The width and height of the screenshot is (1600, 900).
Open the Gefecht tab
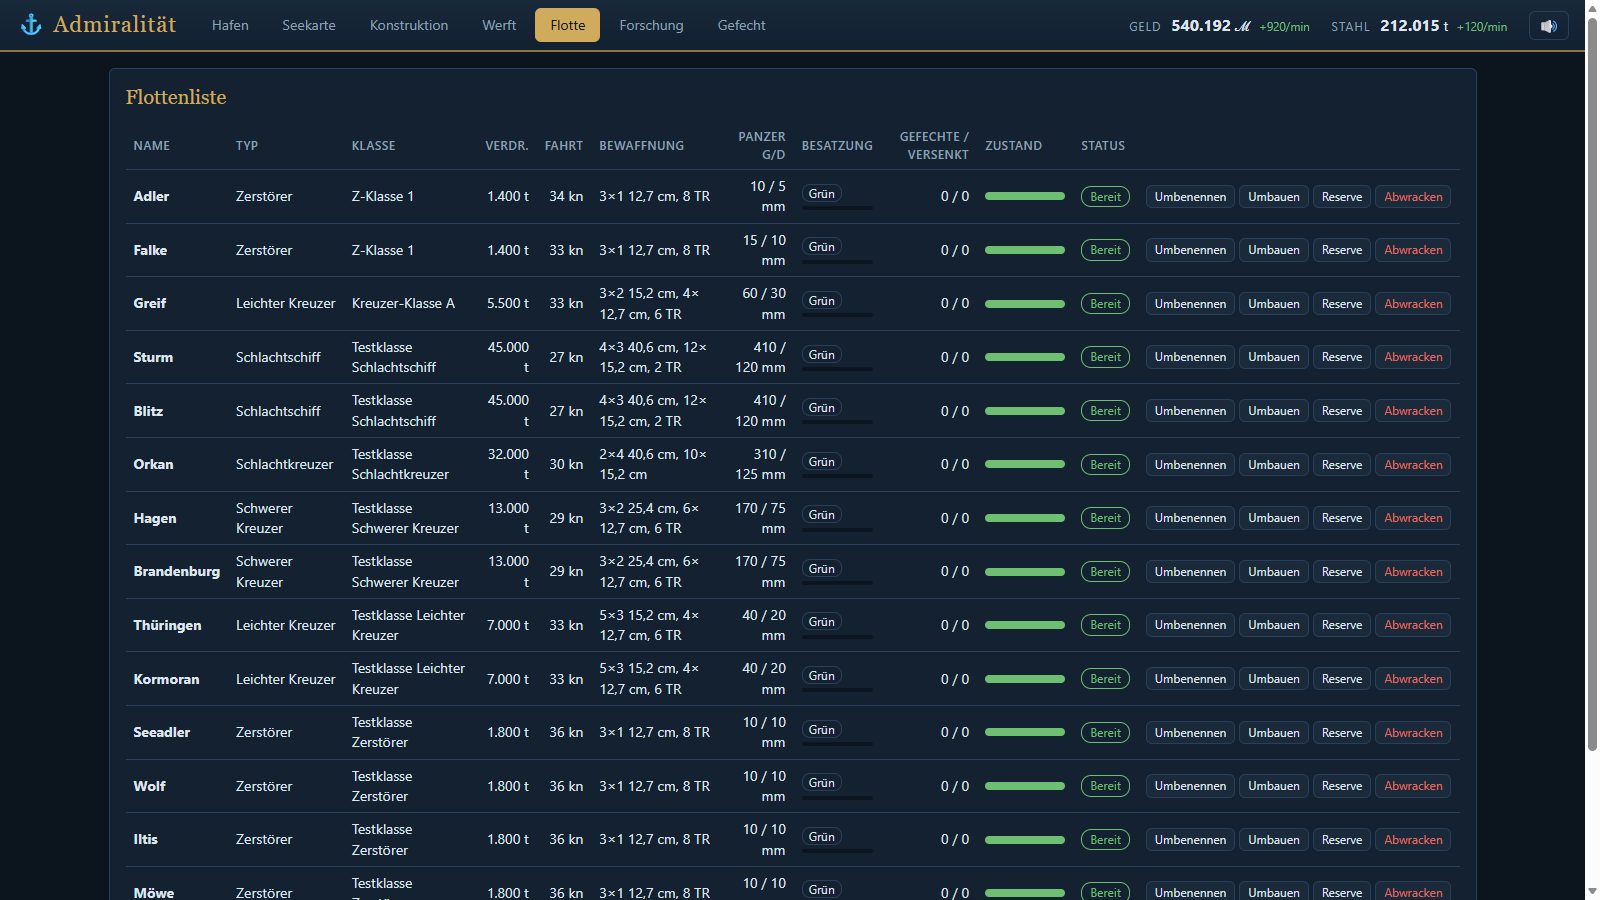click(x=741, y=25)
